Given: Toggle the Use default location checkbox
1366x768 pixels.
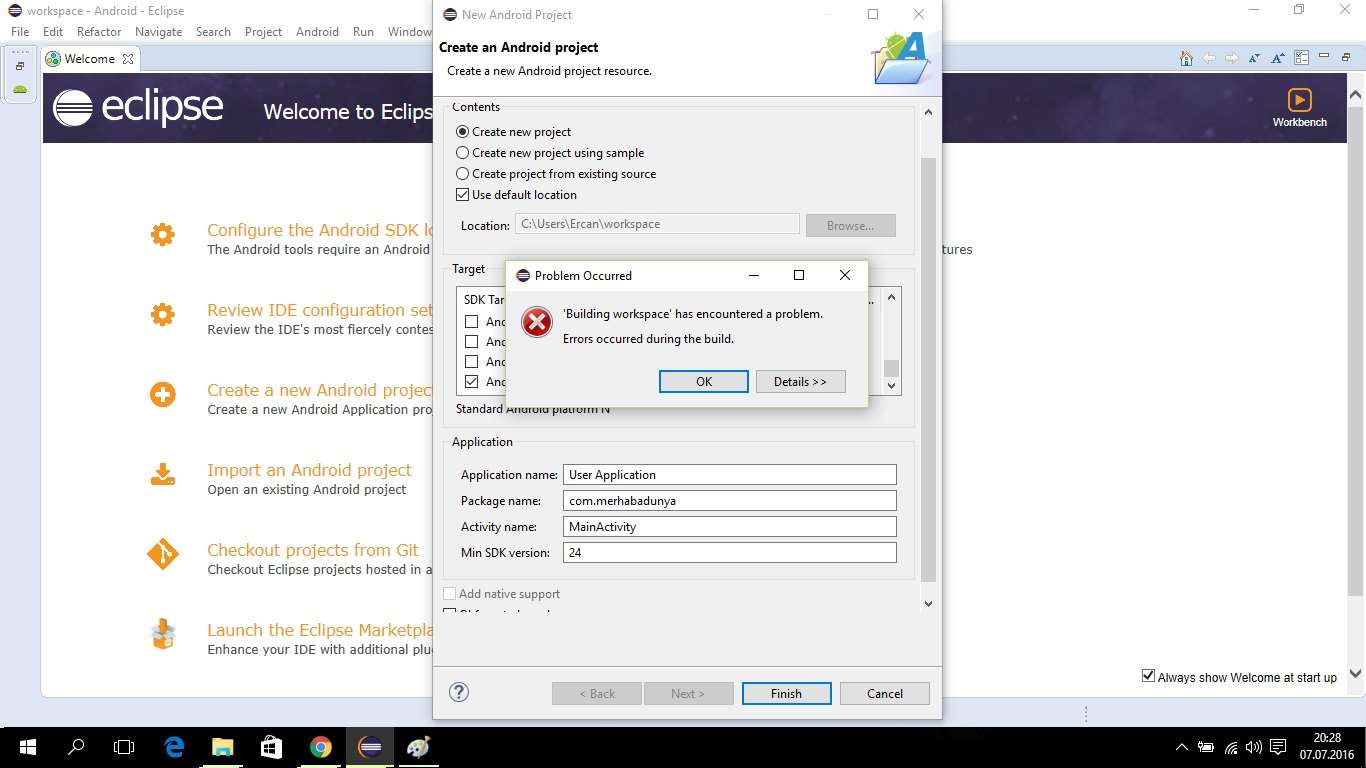Looking at the screenshot, I should coord(462,195).
